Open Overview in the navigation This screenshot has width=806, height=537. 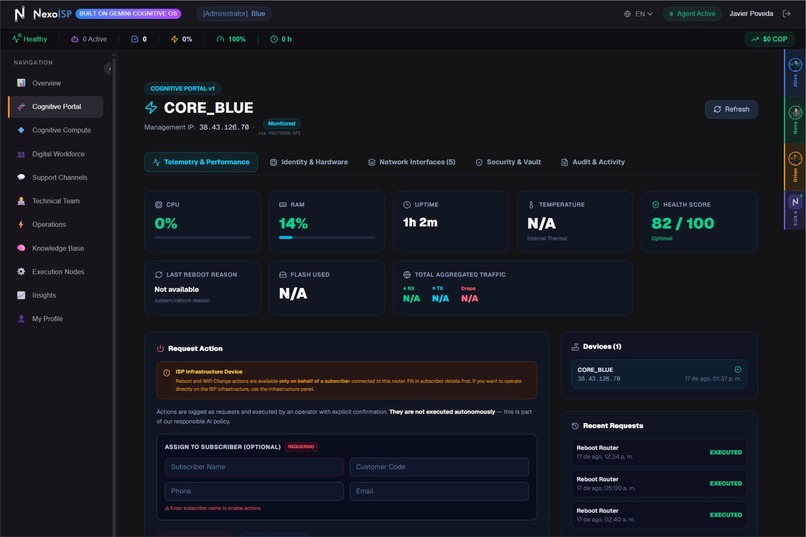coord(56,83)
